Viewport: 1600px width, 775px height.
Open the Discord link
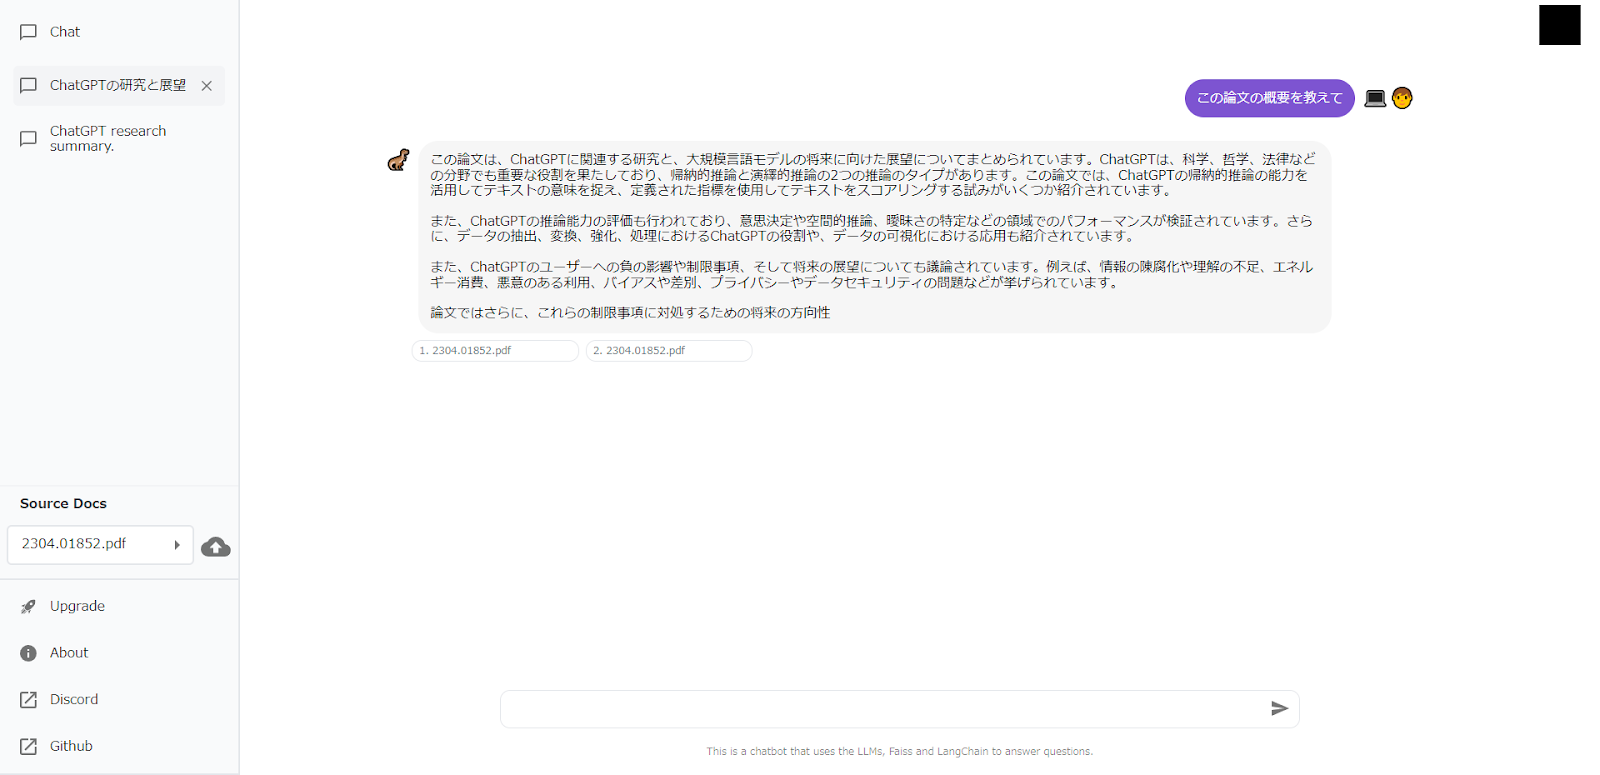tap(74, 700)
